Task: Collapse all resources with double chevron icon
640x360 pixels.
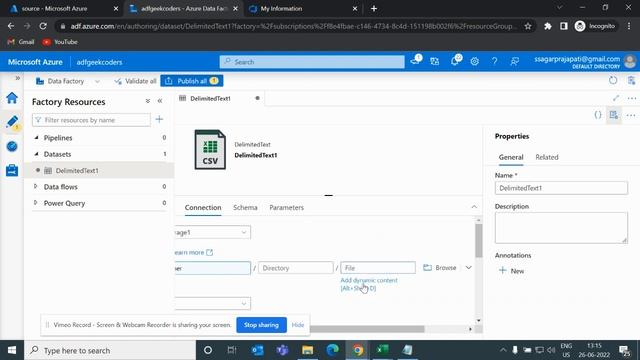Action: pos(148,101)
